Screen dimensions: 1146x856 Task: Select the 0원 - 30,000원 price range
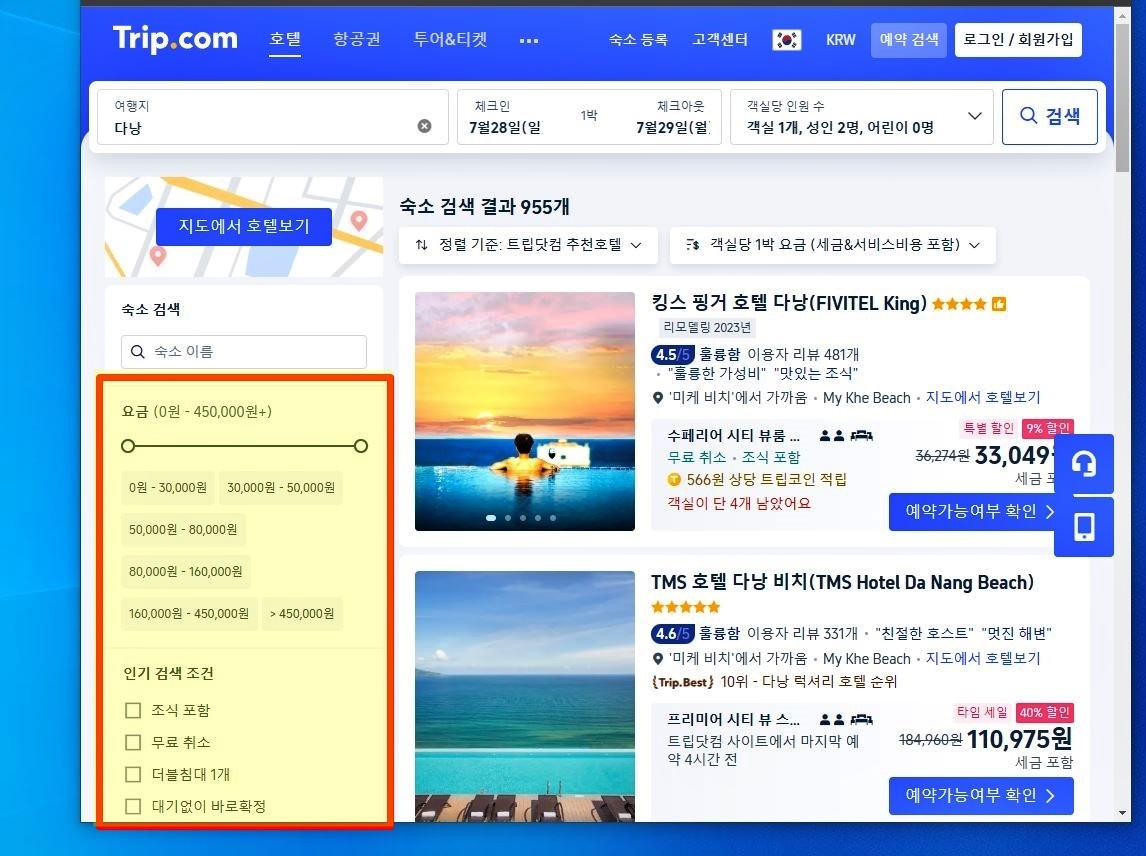168,488
